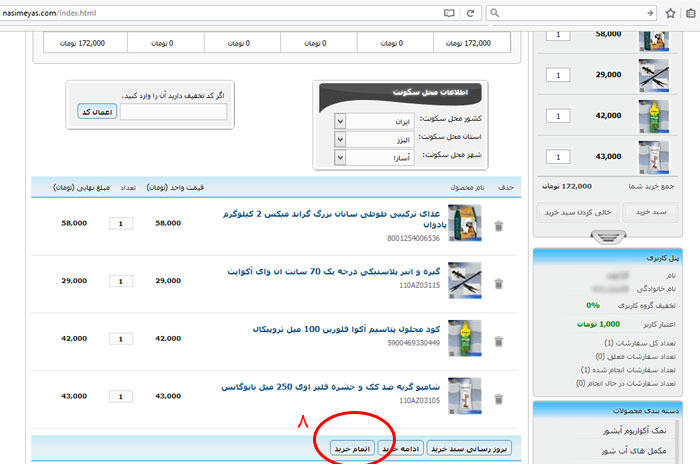Click the reload page icon in address bar
The height and width of the screenshot is (464, 700).
tap(470, 13)
